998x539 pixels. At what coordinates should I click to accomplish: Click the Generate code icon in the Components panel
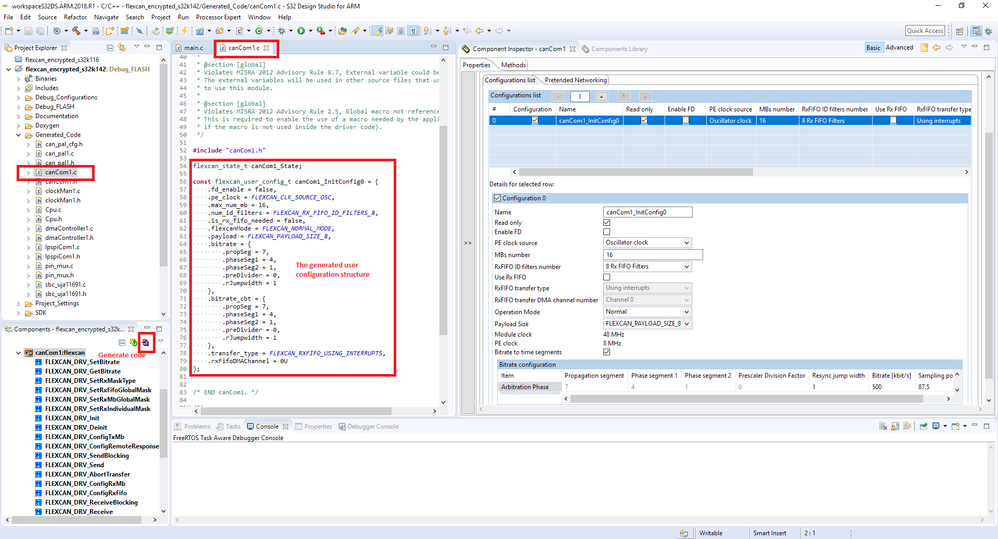(146, 342)
